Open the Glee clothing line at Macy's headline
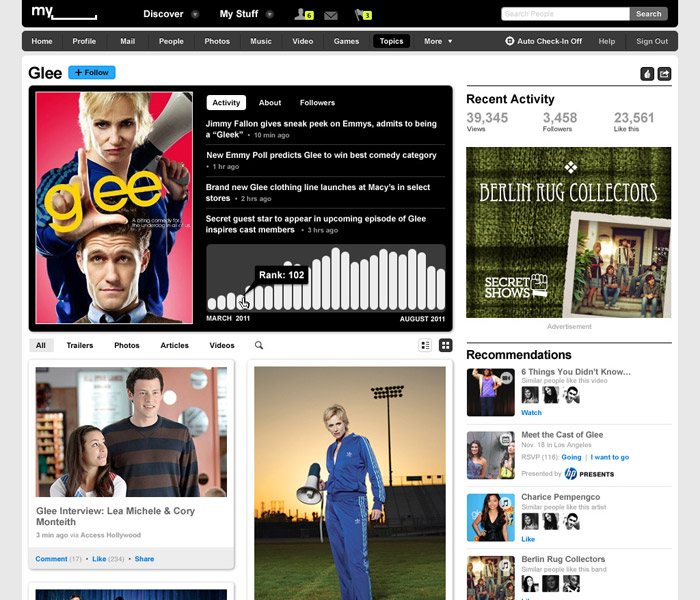The width and height of the screenshot is (700, 600). pyautogui.click(x=318, y=192)
